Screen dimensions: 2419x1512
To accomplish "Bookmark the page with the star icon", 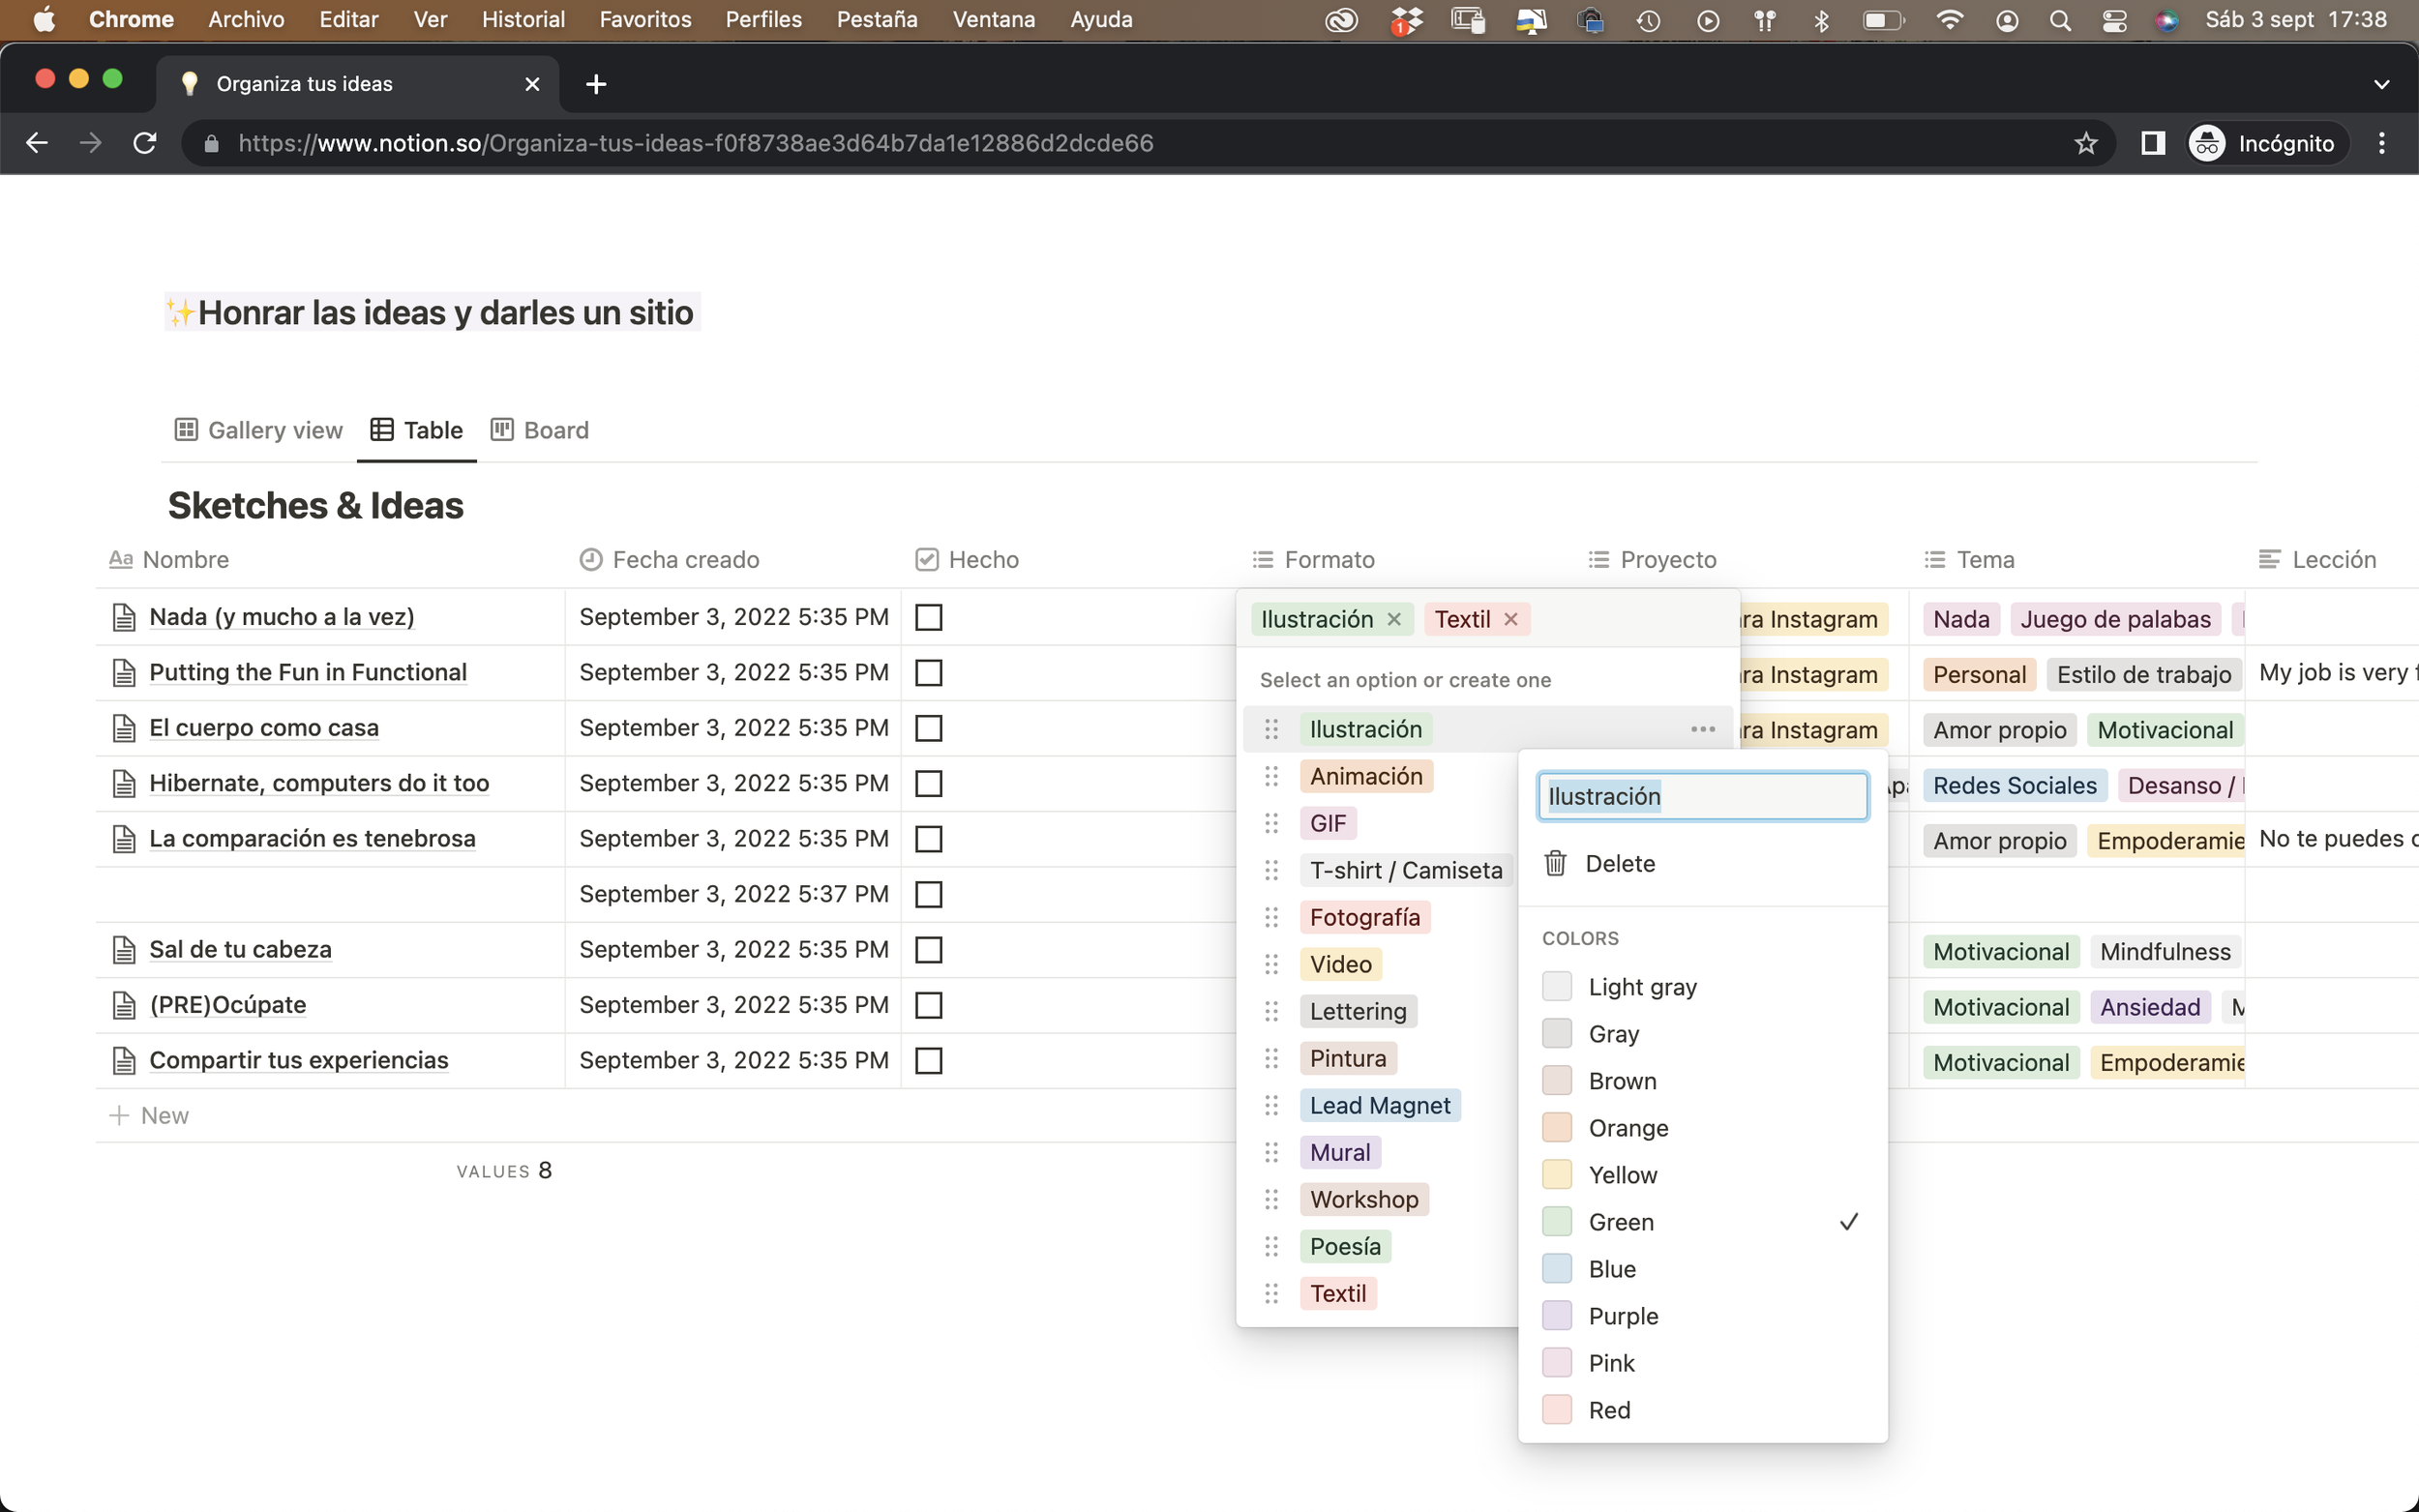I will point(2085,143).
